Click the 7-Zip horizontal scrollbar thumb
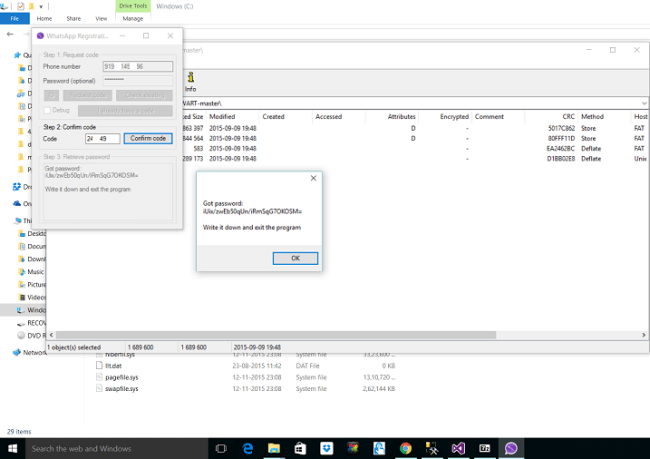Screen dimensions: 650x459 tap(276, 335)
